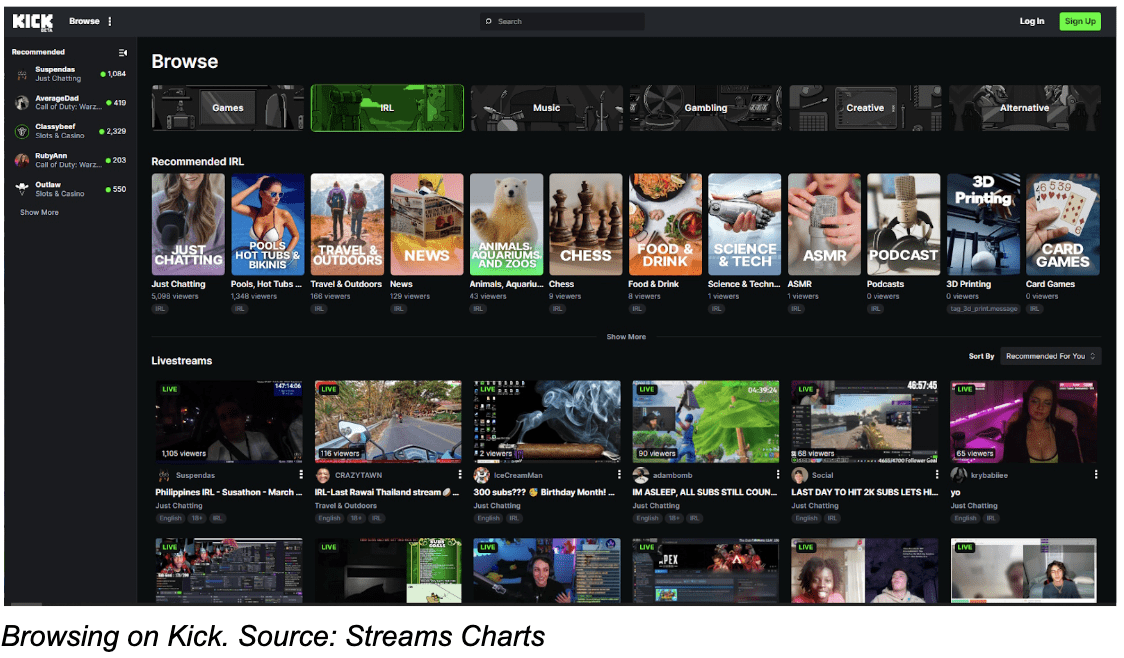1124x658 pixels.
Task: Expand sidebar channels with Show More
Action: (x=39, y=213)
